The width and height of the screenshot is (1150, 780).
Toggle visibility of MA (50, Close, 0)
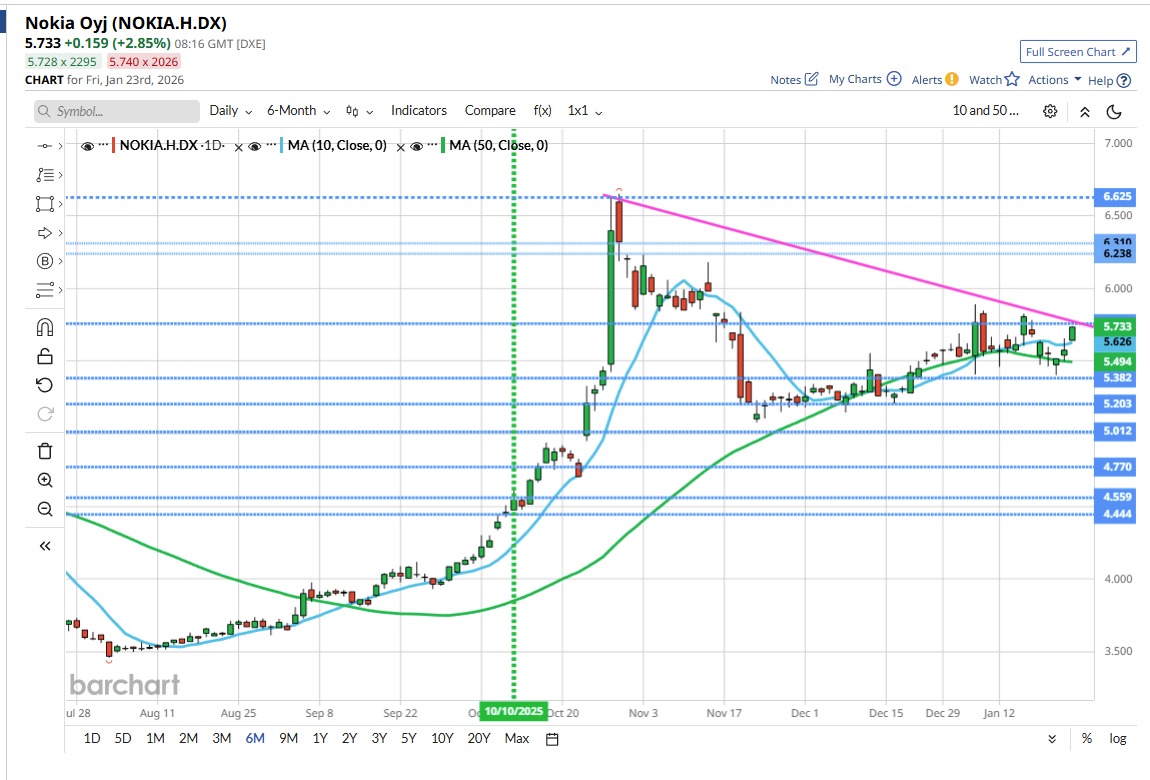pyautogui.click(x=416, y=146)
